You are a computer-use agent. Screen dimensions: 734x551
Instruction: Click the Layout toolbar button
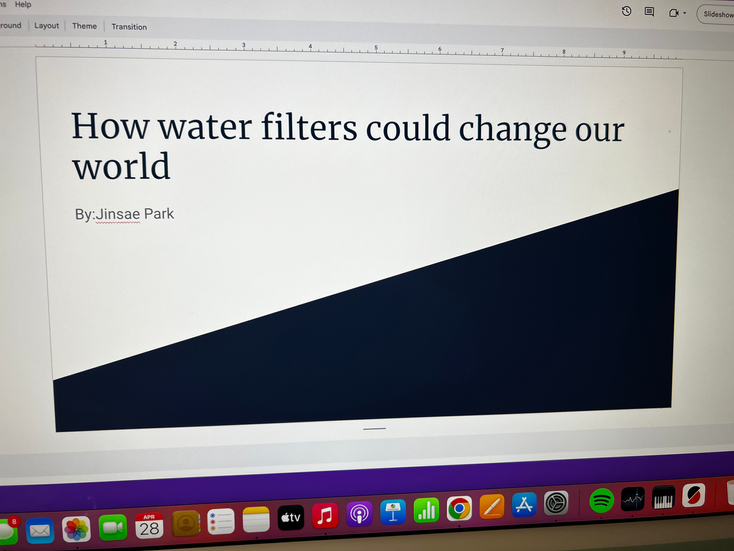(x=46, y=26)
